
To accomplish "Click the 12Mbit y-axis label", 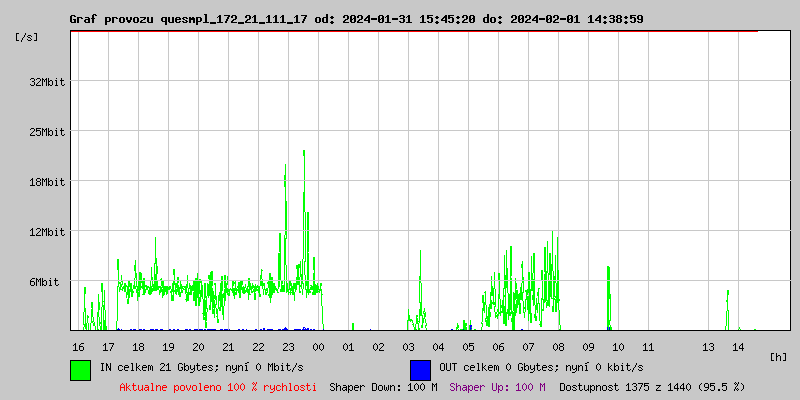I will pyautogui.click(x=47, y=232).
